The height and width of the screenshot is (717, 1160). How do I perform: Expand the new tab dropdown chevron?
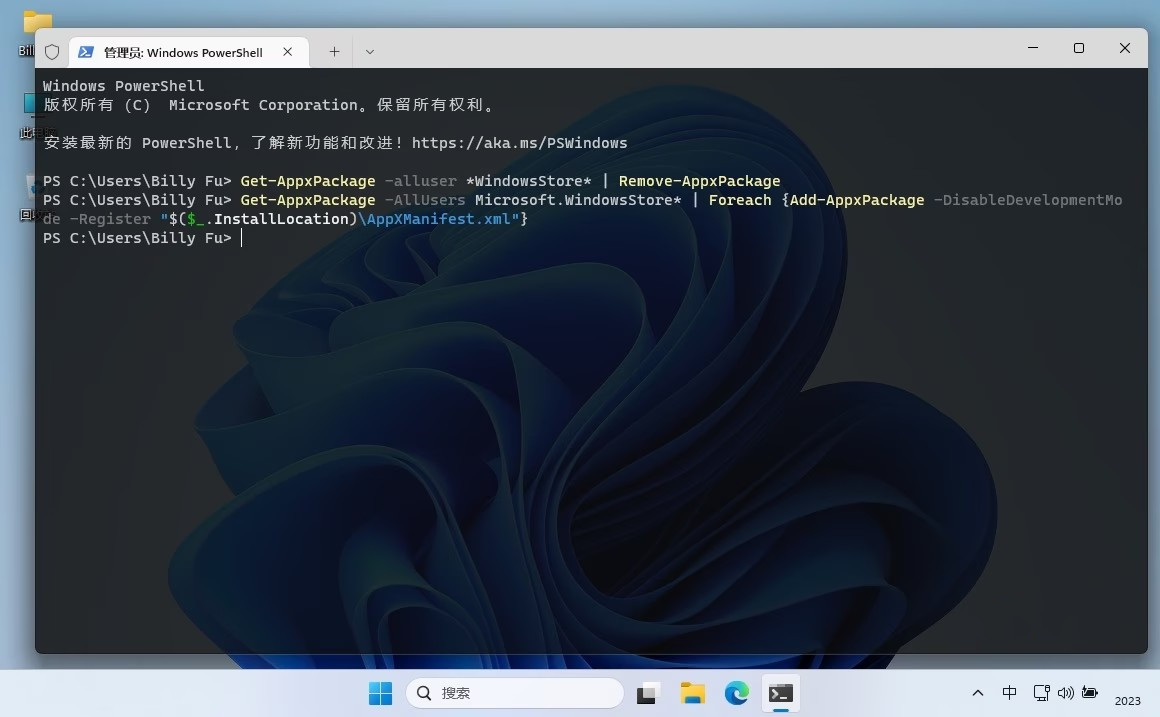369,51
